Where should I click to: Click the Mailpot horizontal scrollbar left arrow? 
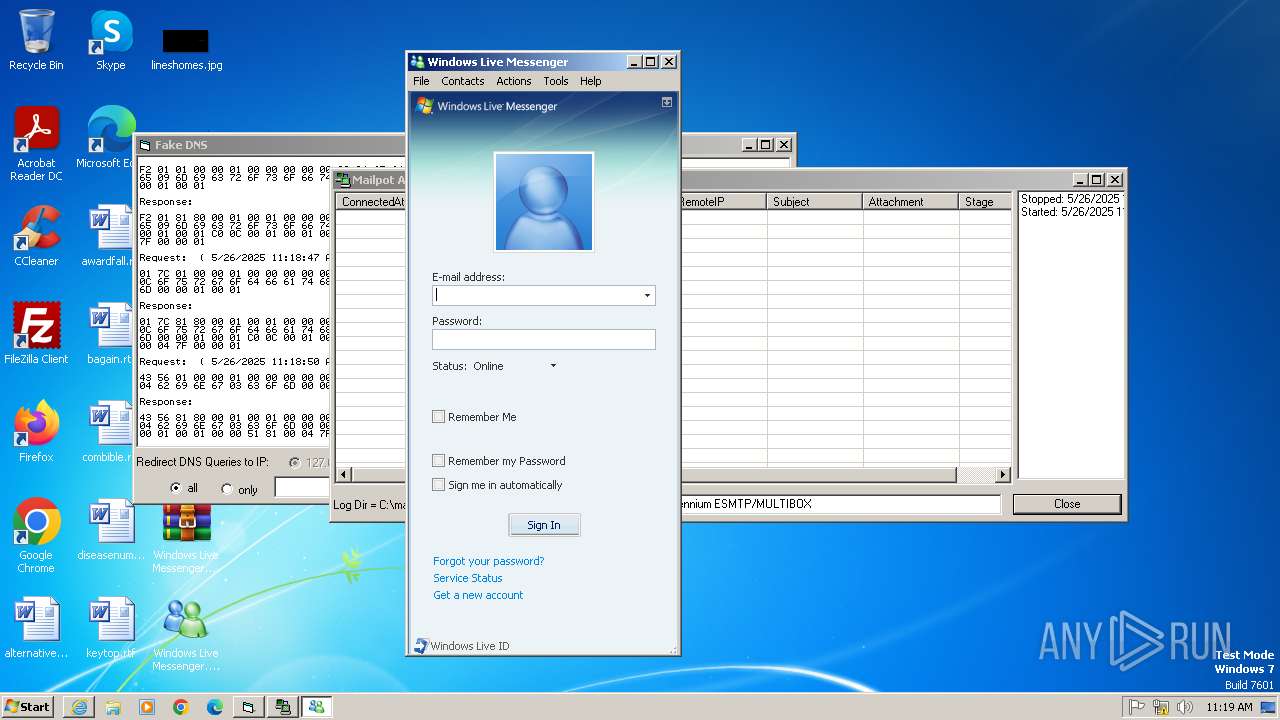click(343, 474)
